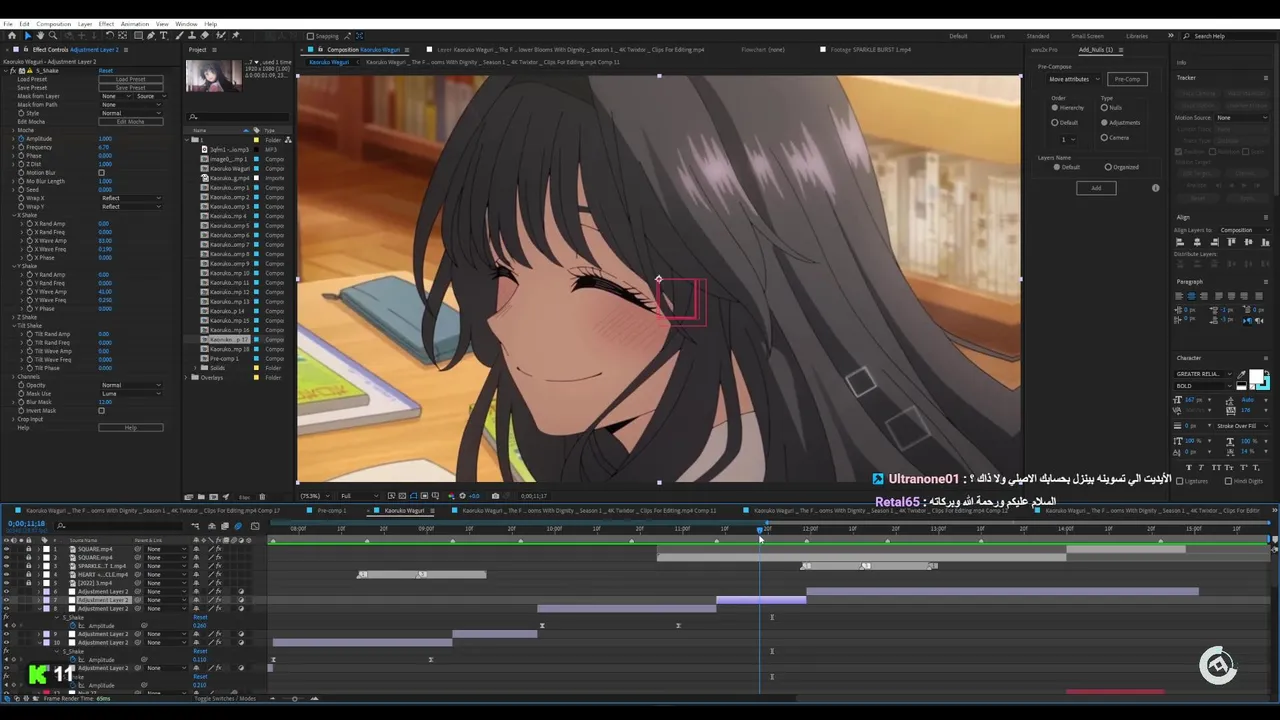Click the eyedropper in Character panel
This screenshot has height=720, width=1280.
1241,375
